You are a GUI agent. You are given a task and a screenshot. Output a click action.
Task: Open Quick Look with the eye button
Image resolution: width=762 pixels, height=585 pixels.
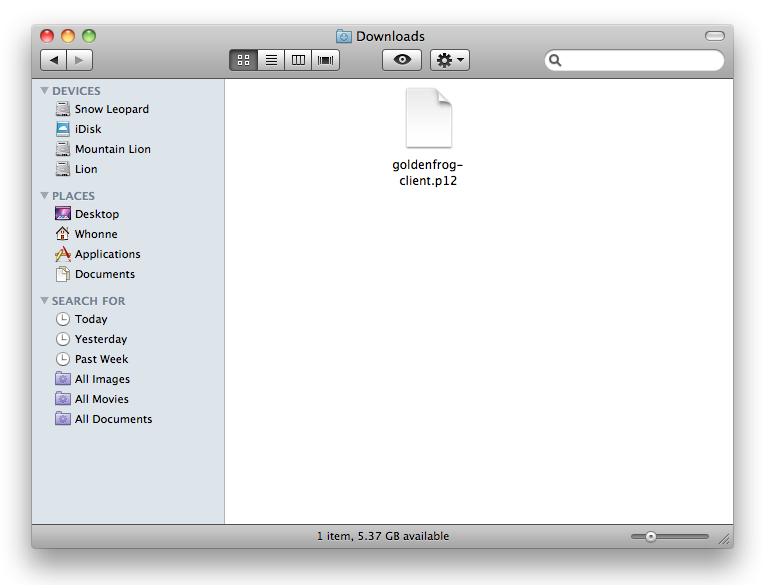402,60
